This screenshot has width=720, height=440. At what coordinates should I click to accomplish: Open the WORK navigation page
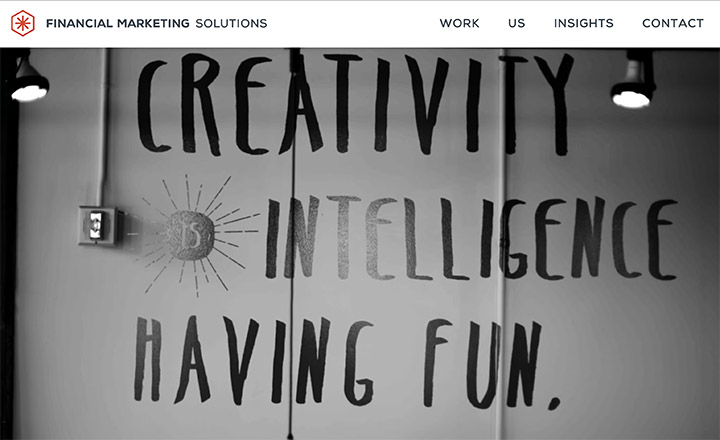coord(459,23)
